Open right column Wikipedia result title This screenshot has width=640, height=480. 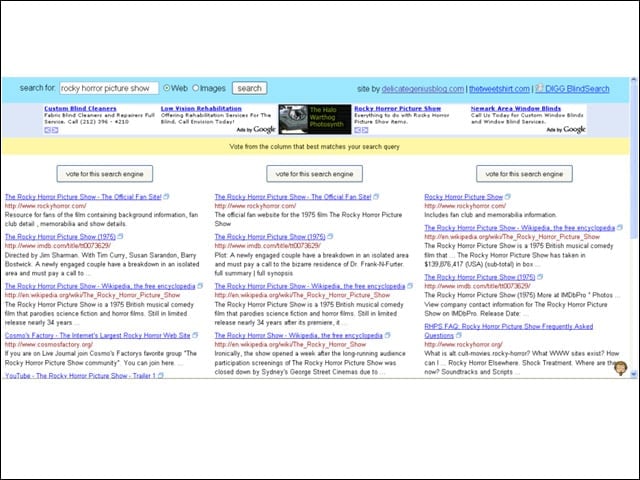(520, 228)
